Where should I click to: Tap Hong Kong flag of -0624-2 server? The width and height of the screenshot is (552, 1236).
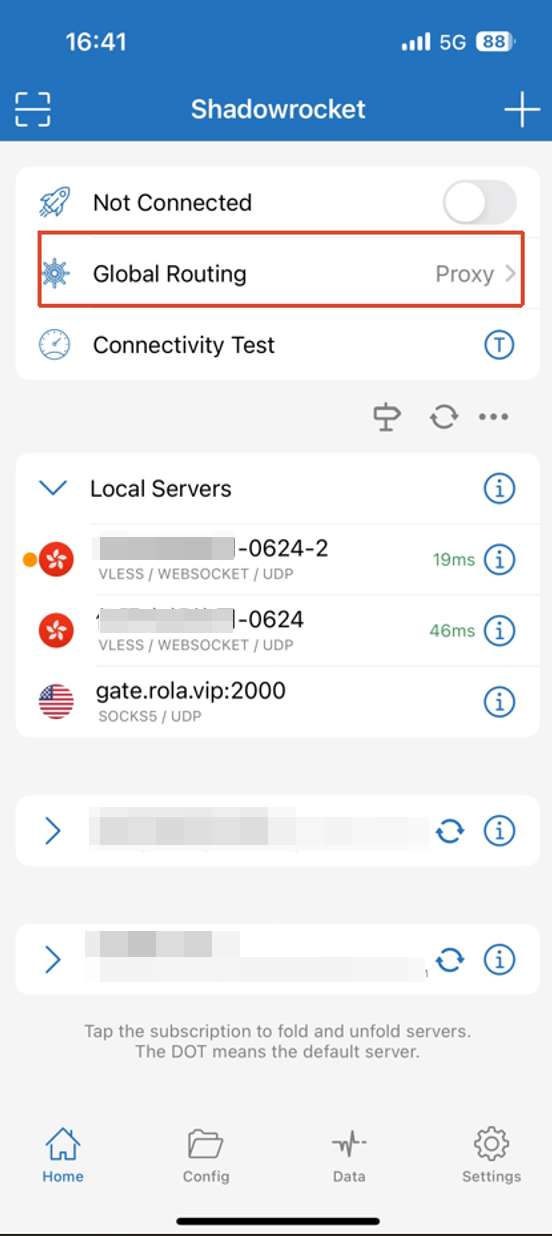click(x=56, y=560)
